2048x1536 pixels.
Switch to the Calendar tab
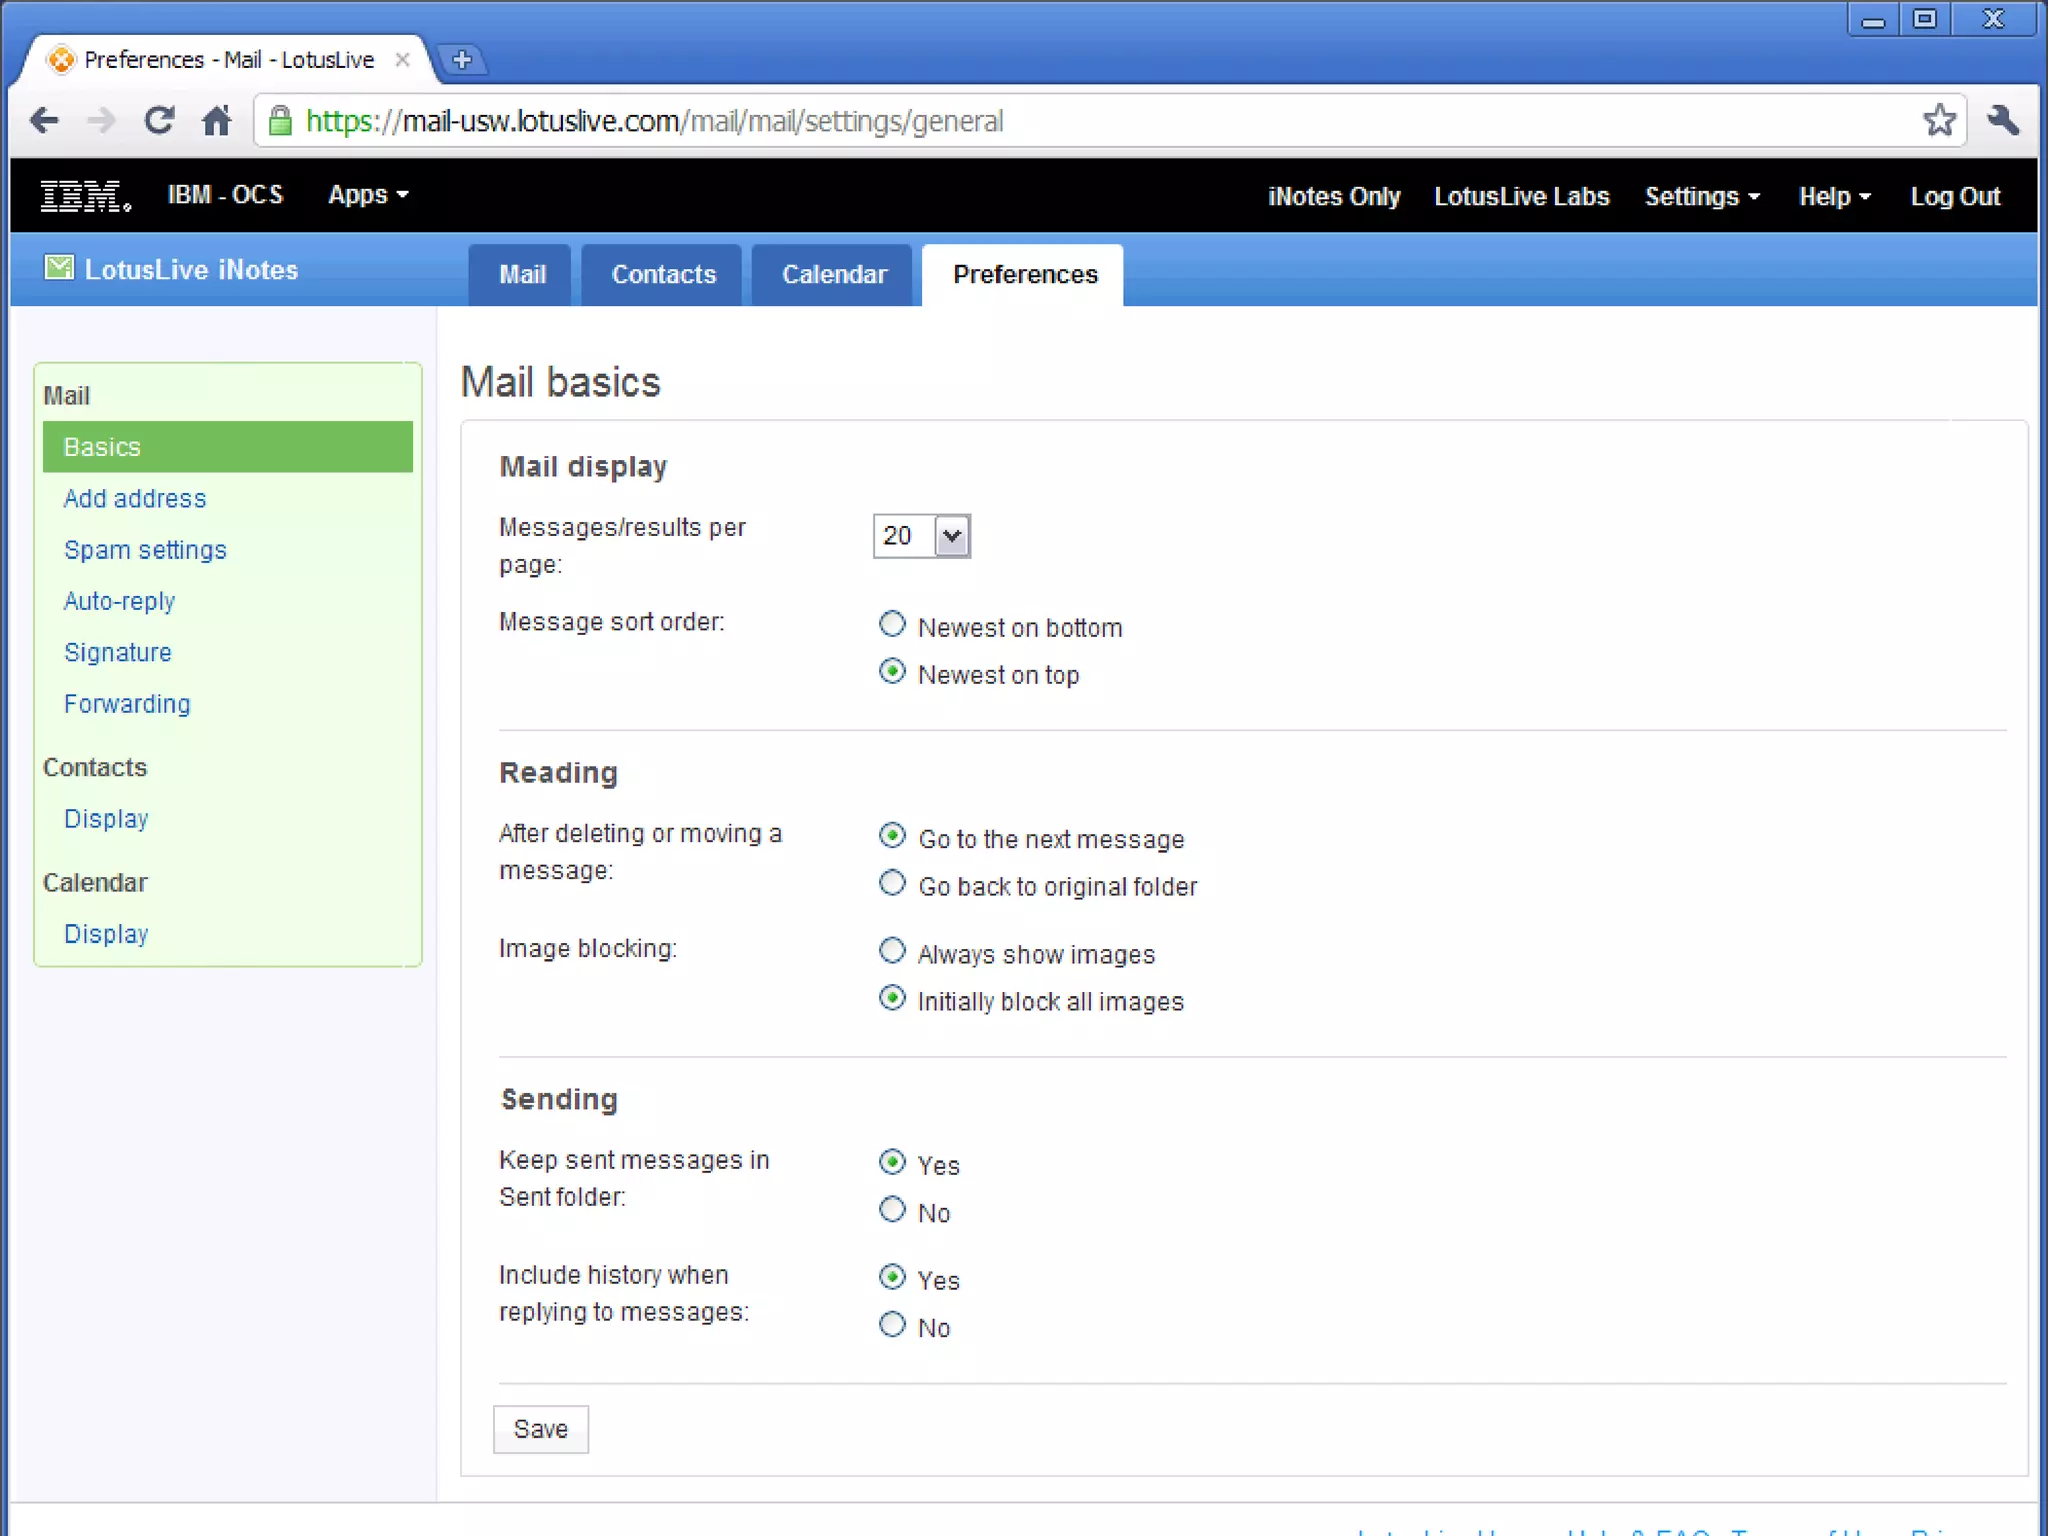(x=833, y=275)
